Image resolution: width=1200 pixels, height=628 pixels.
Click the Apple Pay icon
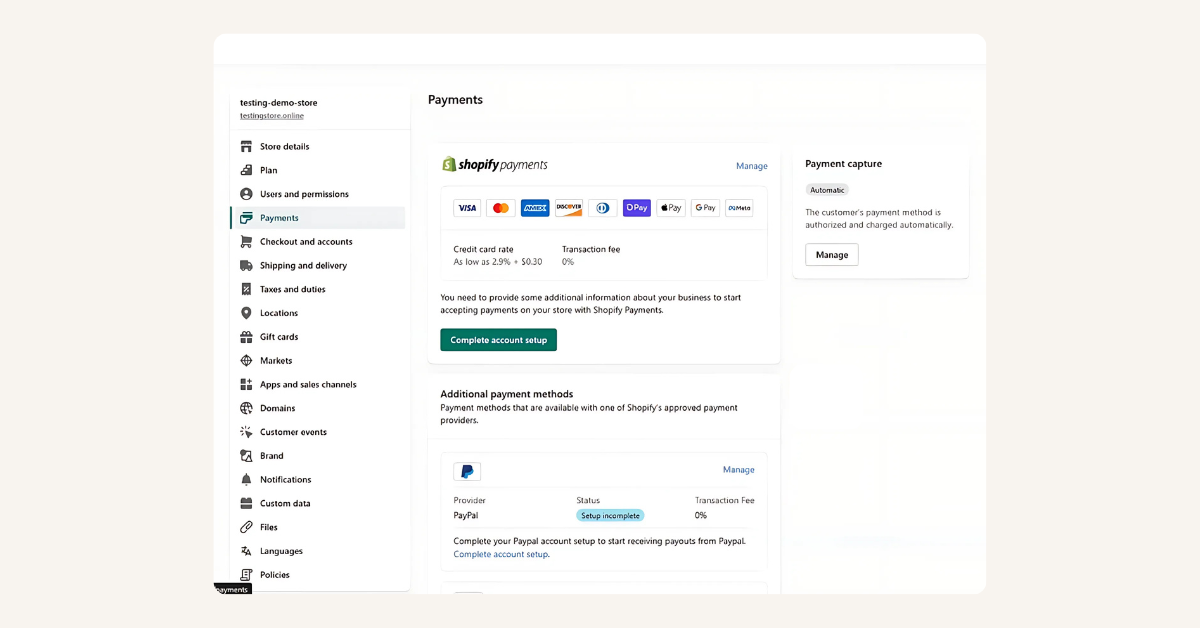[x=670, y=207]
